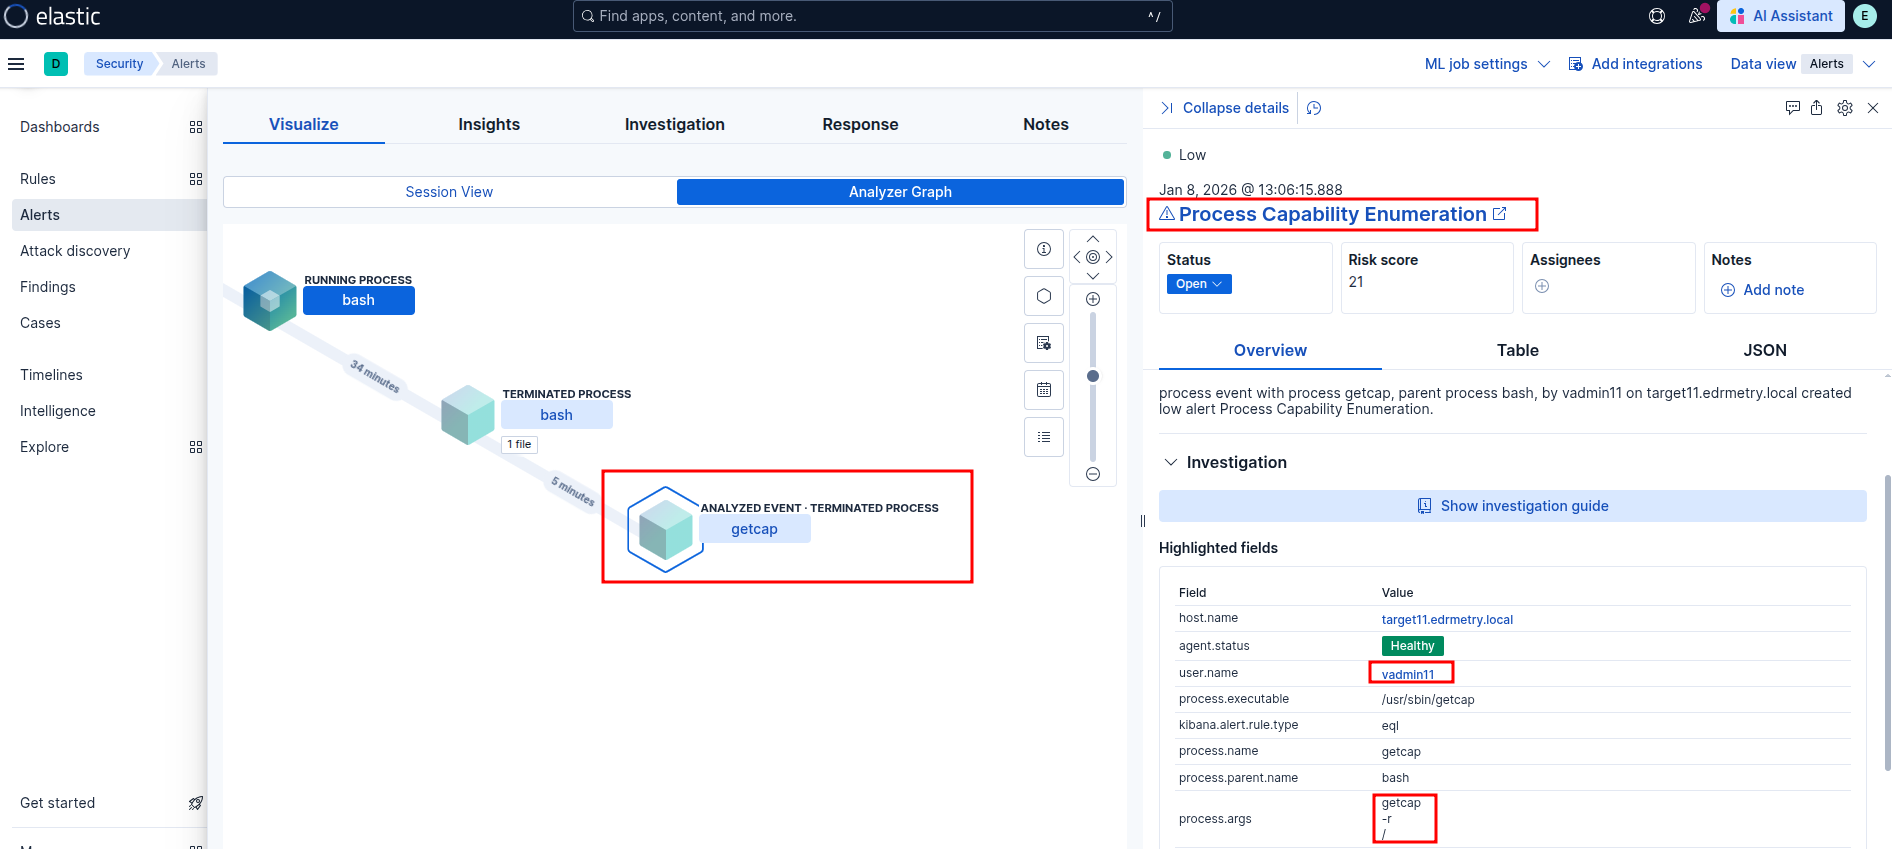Image resolution: width=1892 pixels, height=849 pixels.
Task: Click the calendar date range icon
Action: point(1043,390)
